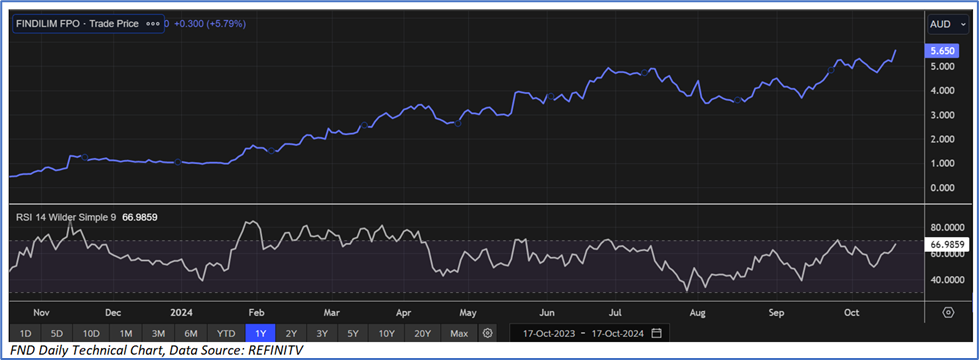The width and height of the screenshot is (979, 360).
Task: Select the 6M time range
Action: [x=191, y=333]
